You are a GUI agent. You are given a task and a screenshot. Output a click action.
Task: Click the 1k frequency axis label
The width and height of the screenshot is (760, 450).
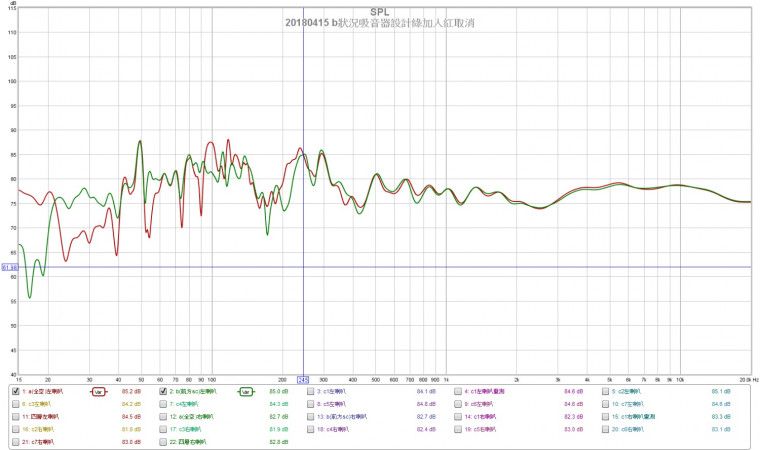pyautogui.click(x=446, y=380)
